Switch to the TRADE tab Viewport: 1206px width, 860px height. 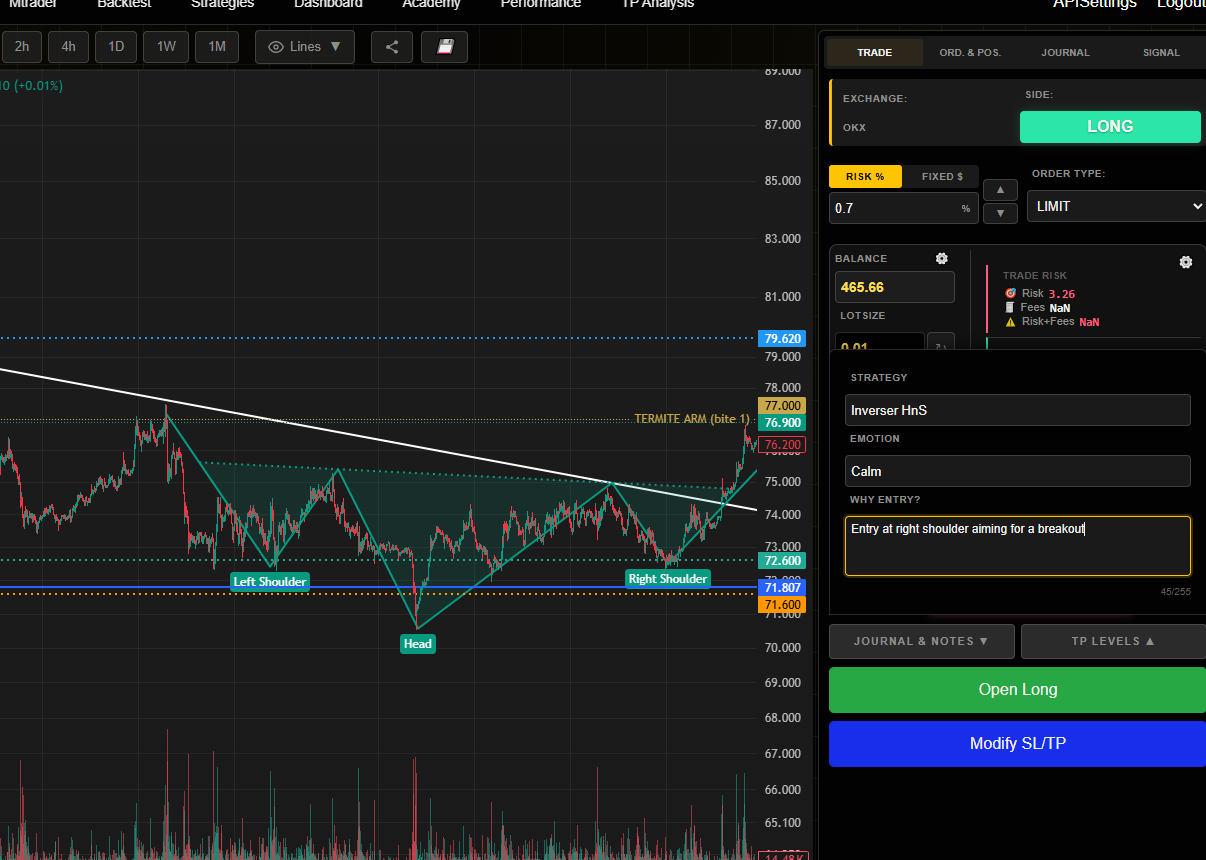[875, 52]
